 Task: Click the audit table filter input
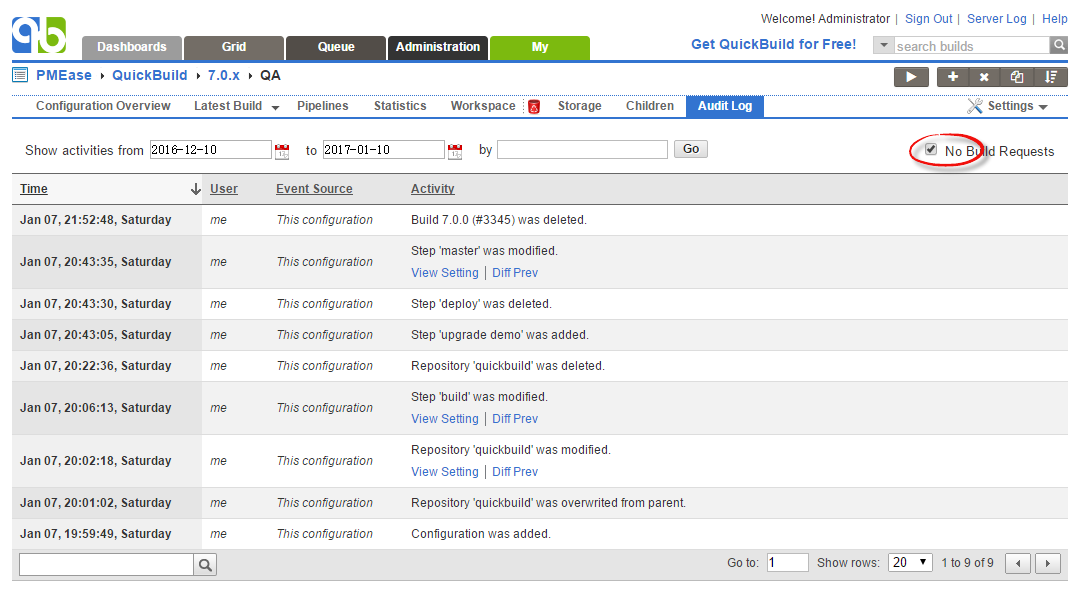pos(107,565)
